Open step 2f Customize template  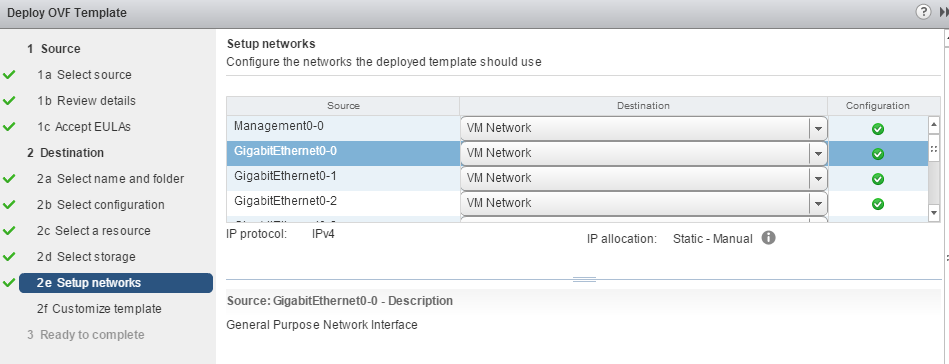(x=99, y=309)
